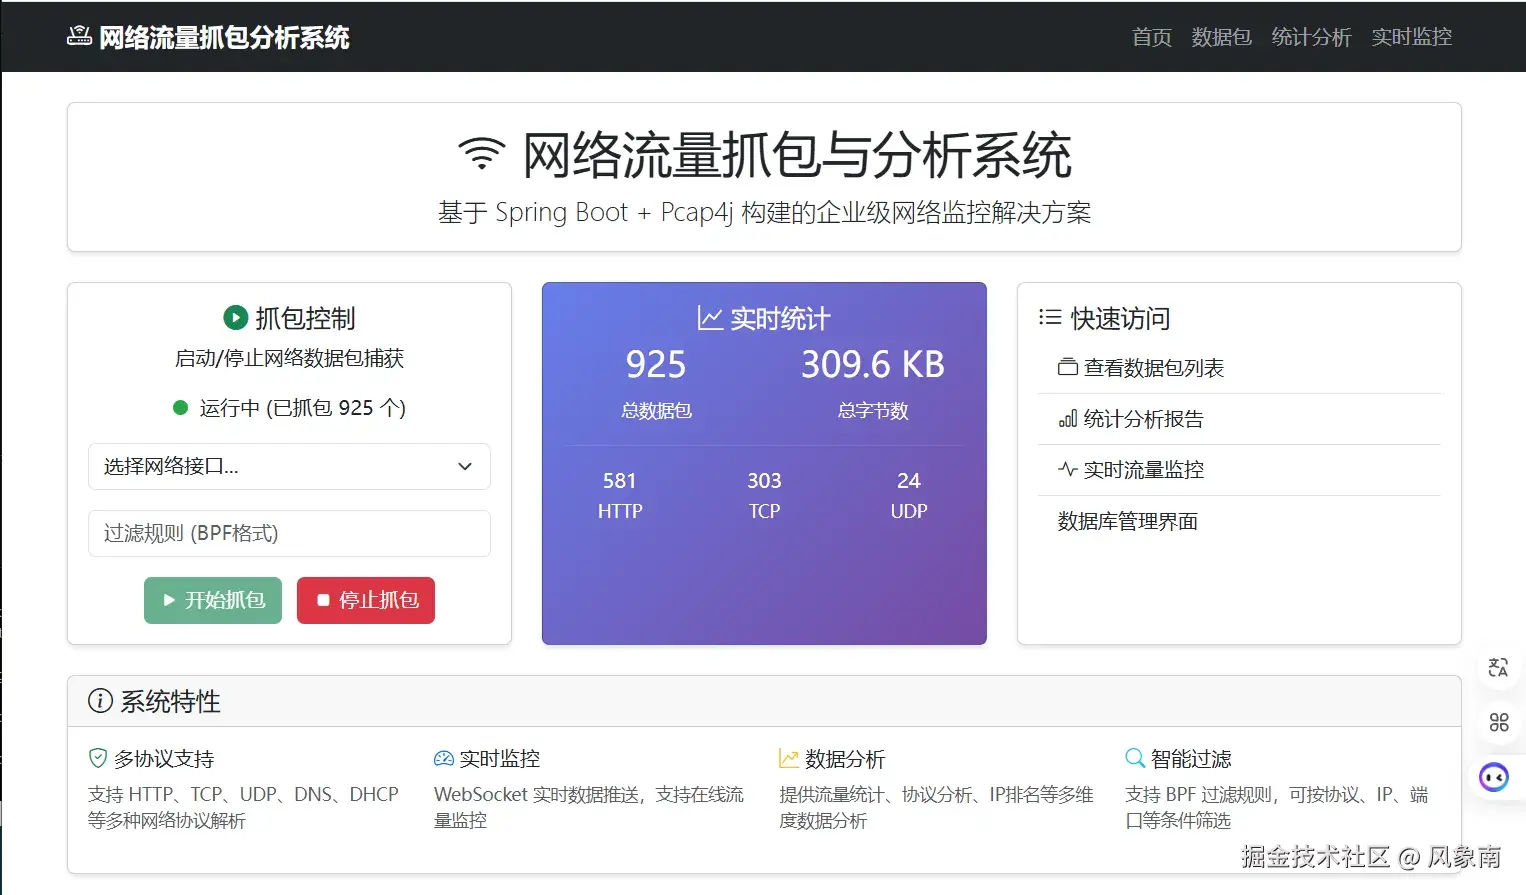Viewport: 1526px width, 895px height.
Task: Click the 309.6 KB total bytes value
Action: coord(873,364)
